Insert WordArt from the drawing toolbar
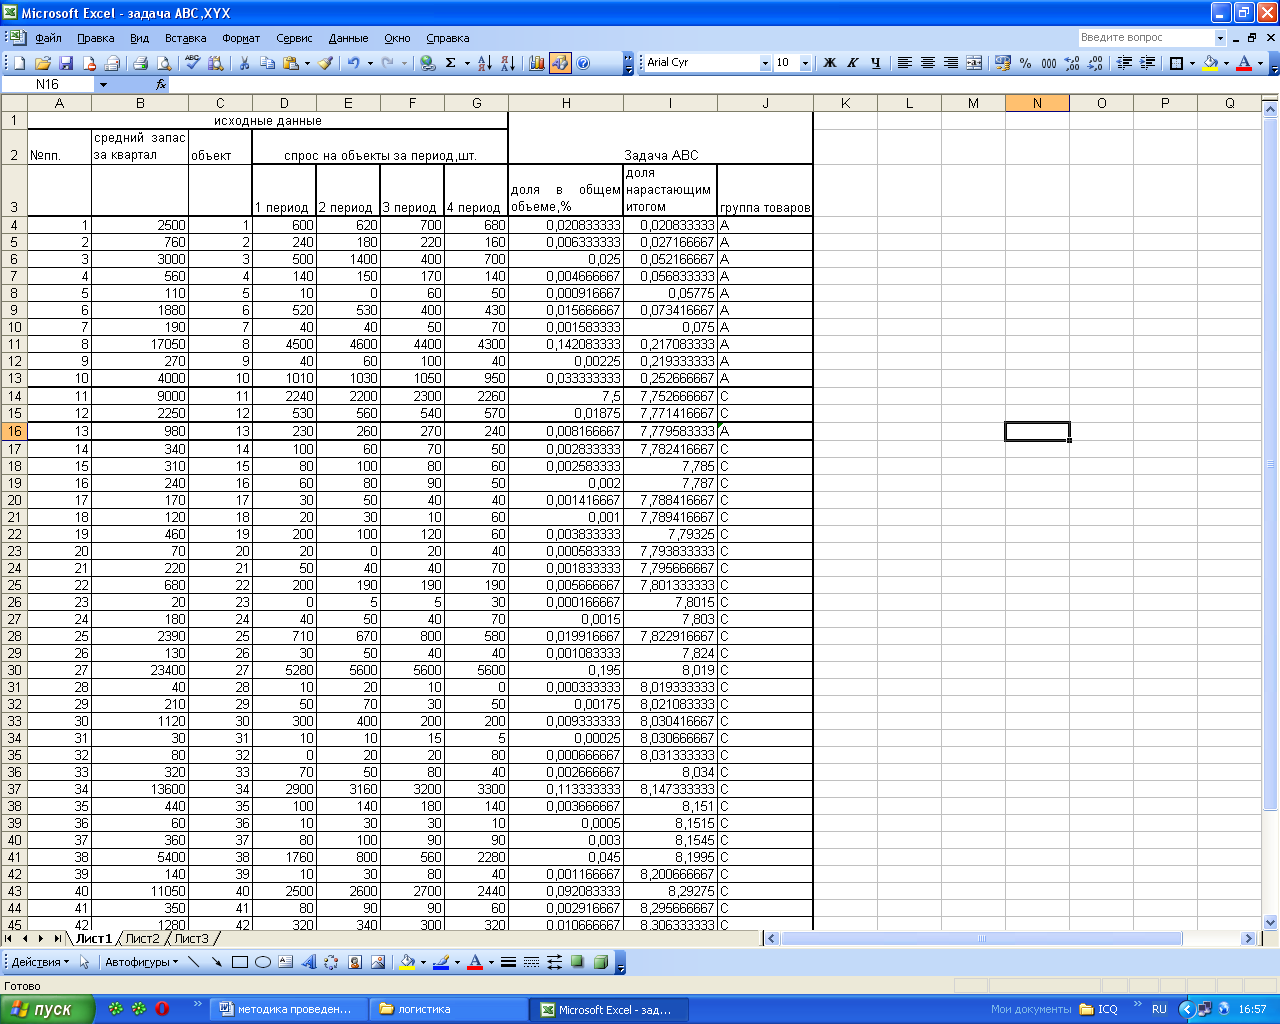The height and width of the screenshot is (1024, 1280). [x=309, y=962]
